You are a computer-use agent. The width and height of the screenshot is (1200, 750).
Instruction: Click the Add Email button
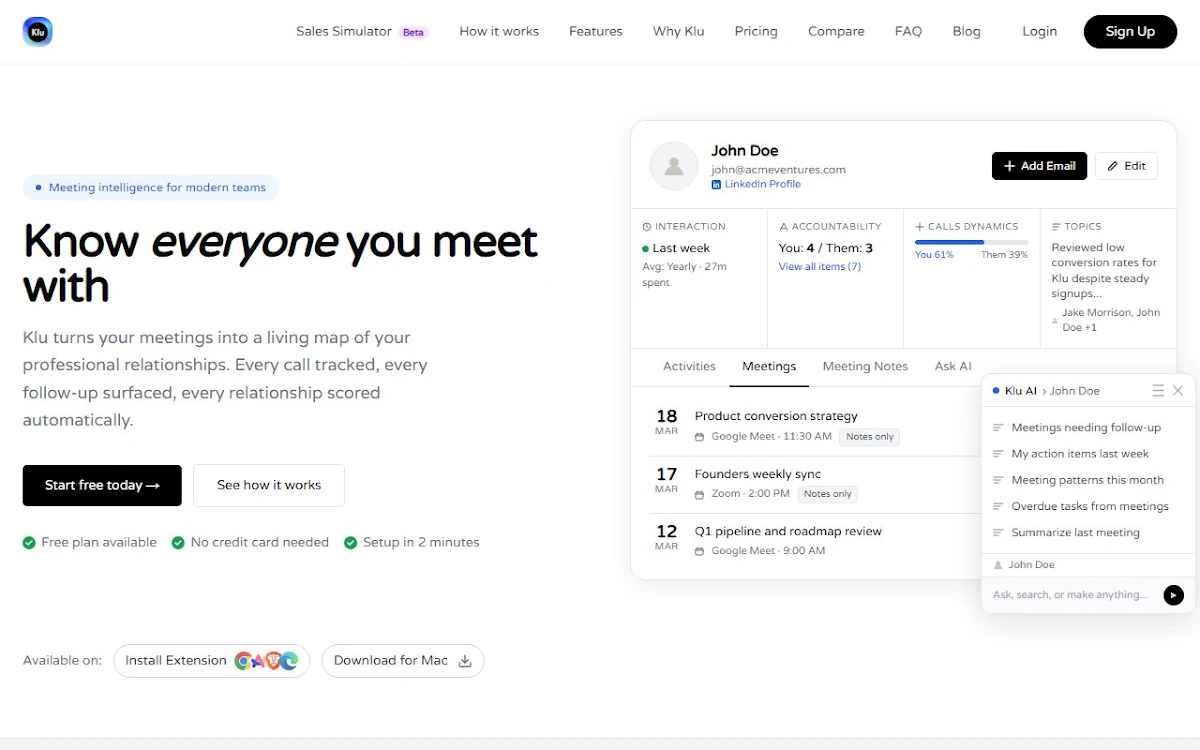click(x=1039, y=166)
